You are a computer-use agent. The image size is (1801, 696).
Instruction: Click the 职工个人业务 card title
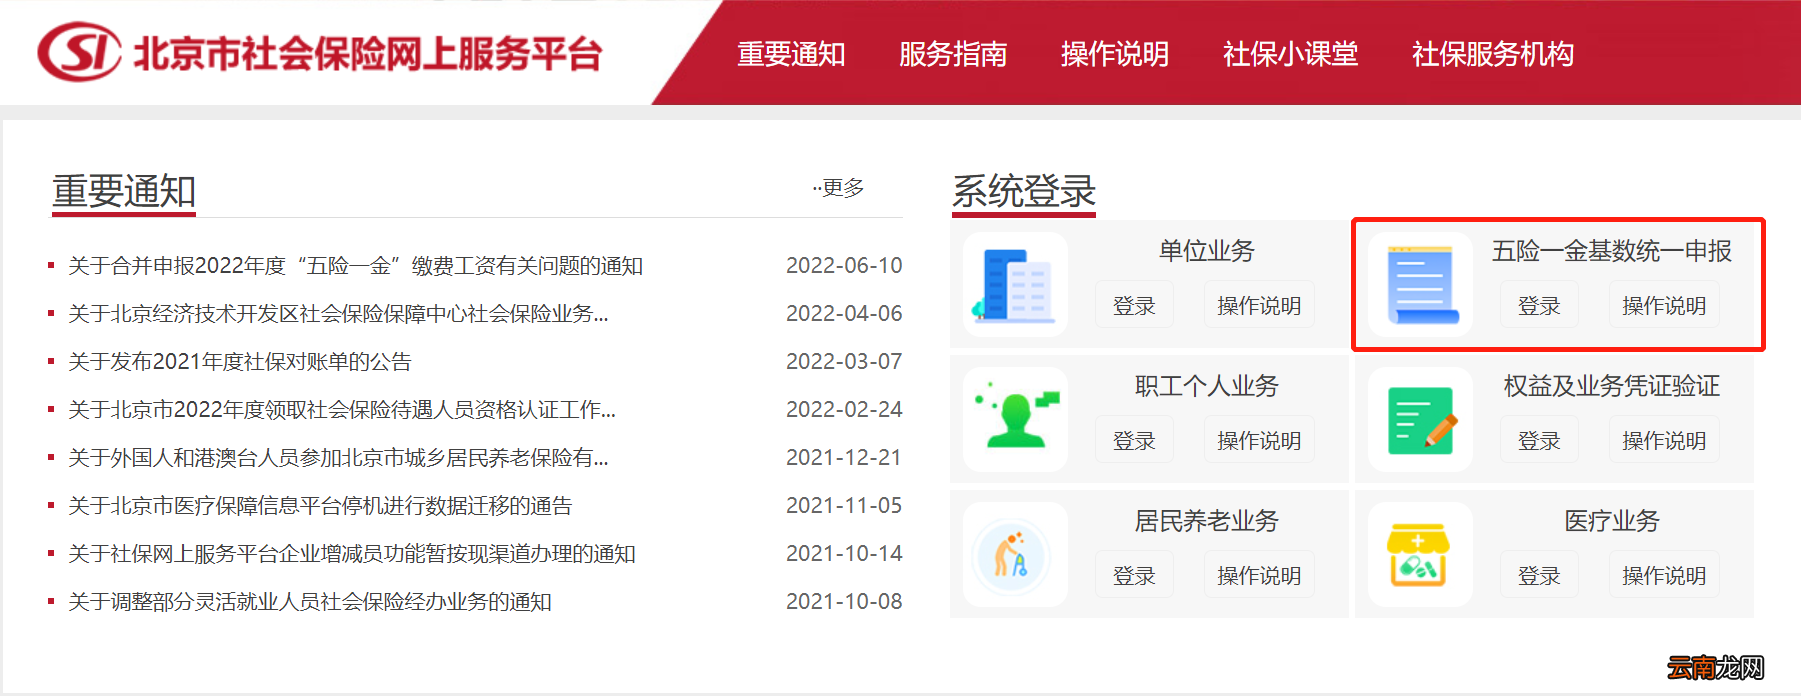pos(1207,386)
